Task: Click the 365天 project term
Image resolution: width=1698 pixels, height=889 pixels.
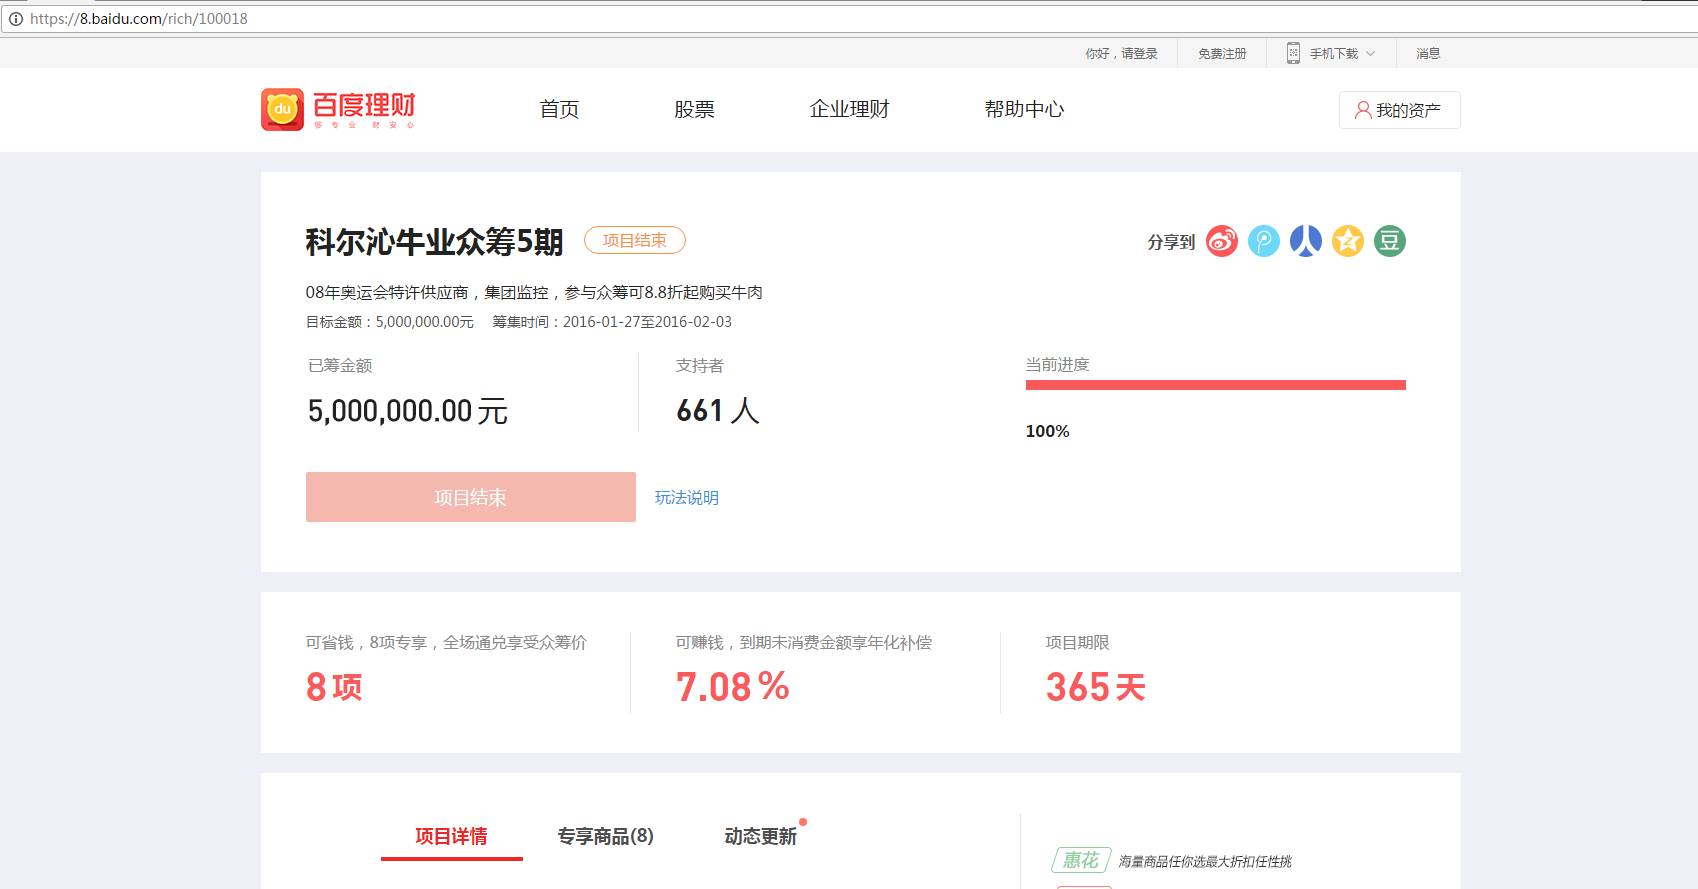Action: [x=1096, y=687]
